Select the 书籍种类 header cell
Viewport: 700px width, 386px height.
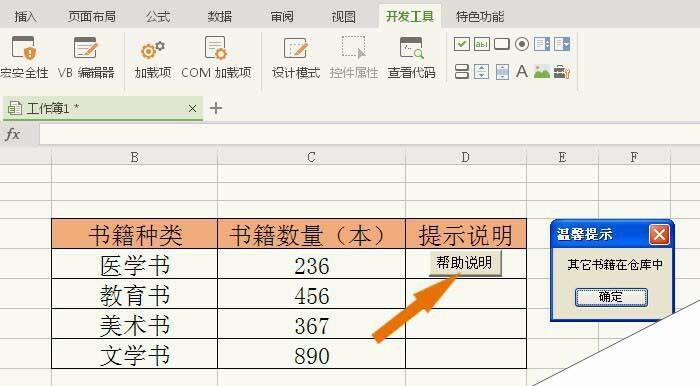[x=134, y=233]
